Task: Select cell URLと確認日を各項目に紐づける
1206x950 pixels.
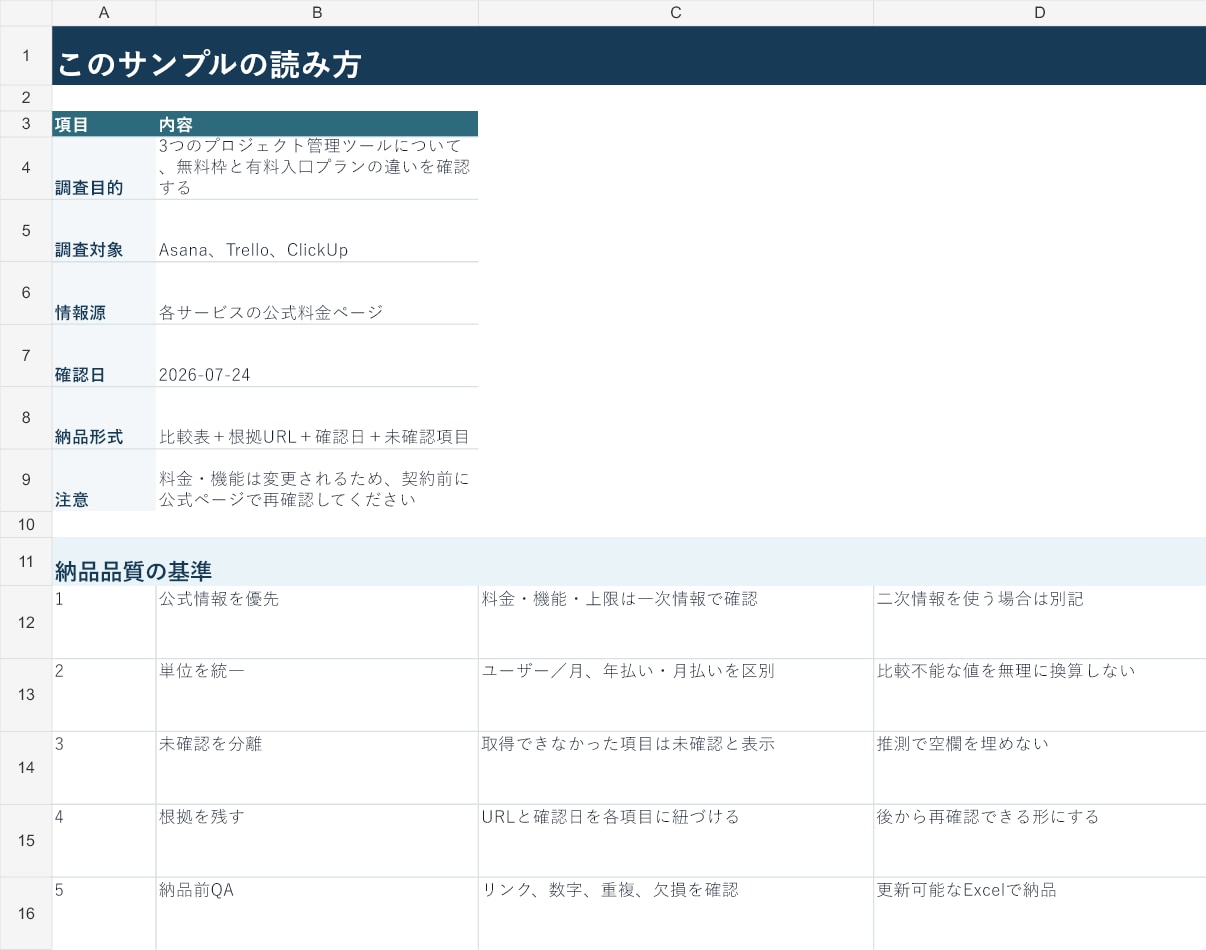Action: (676, 840)
